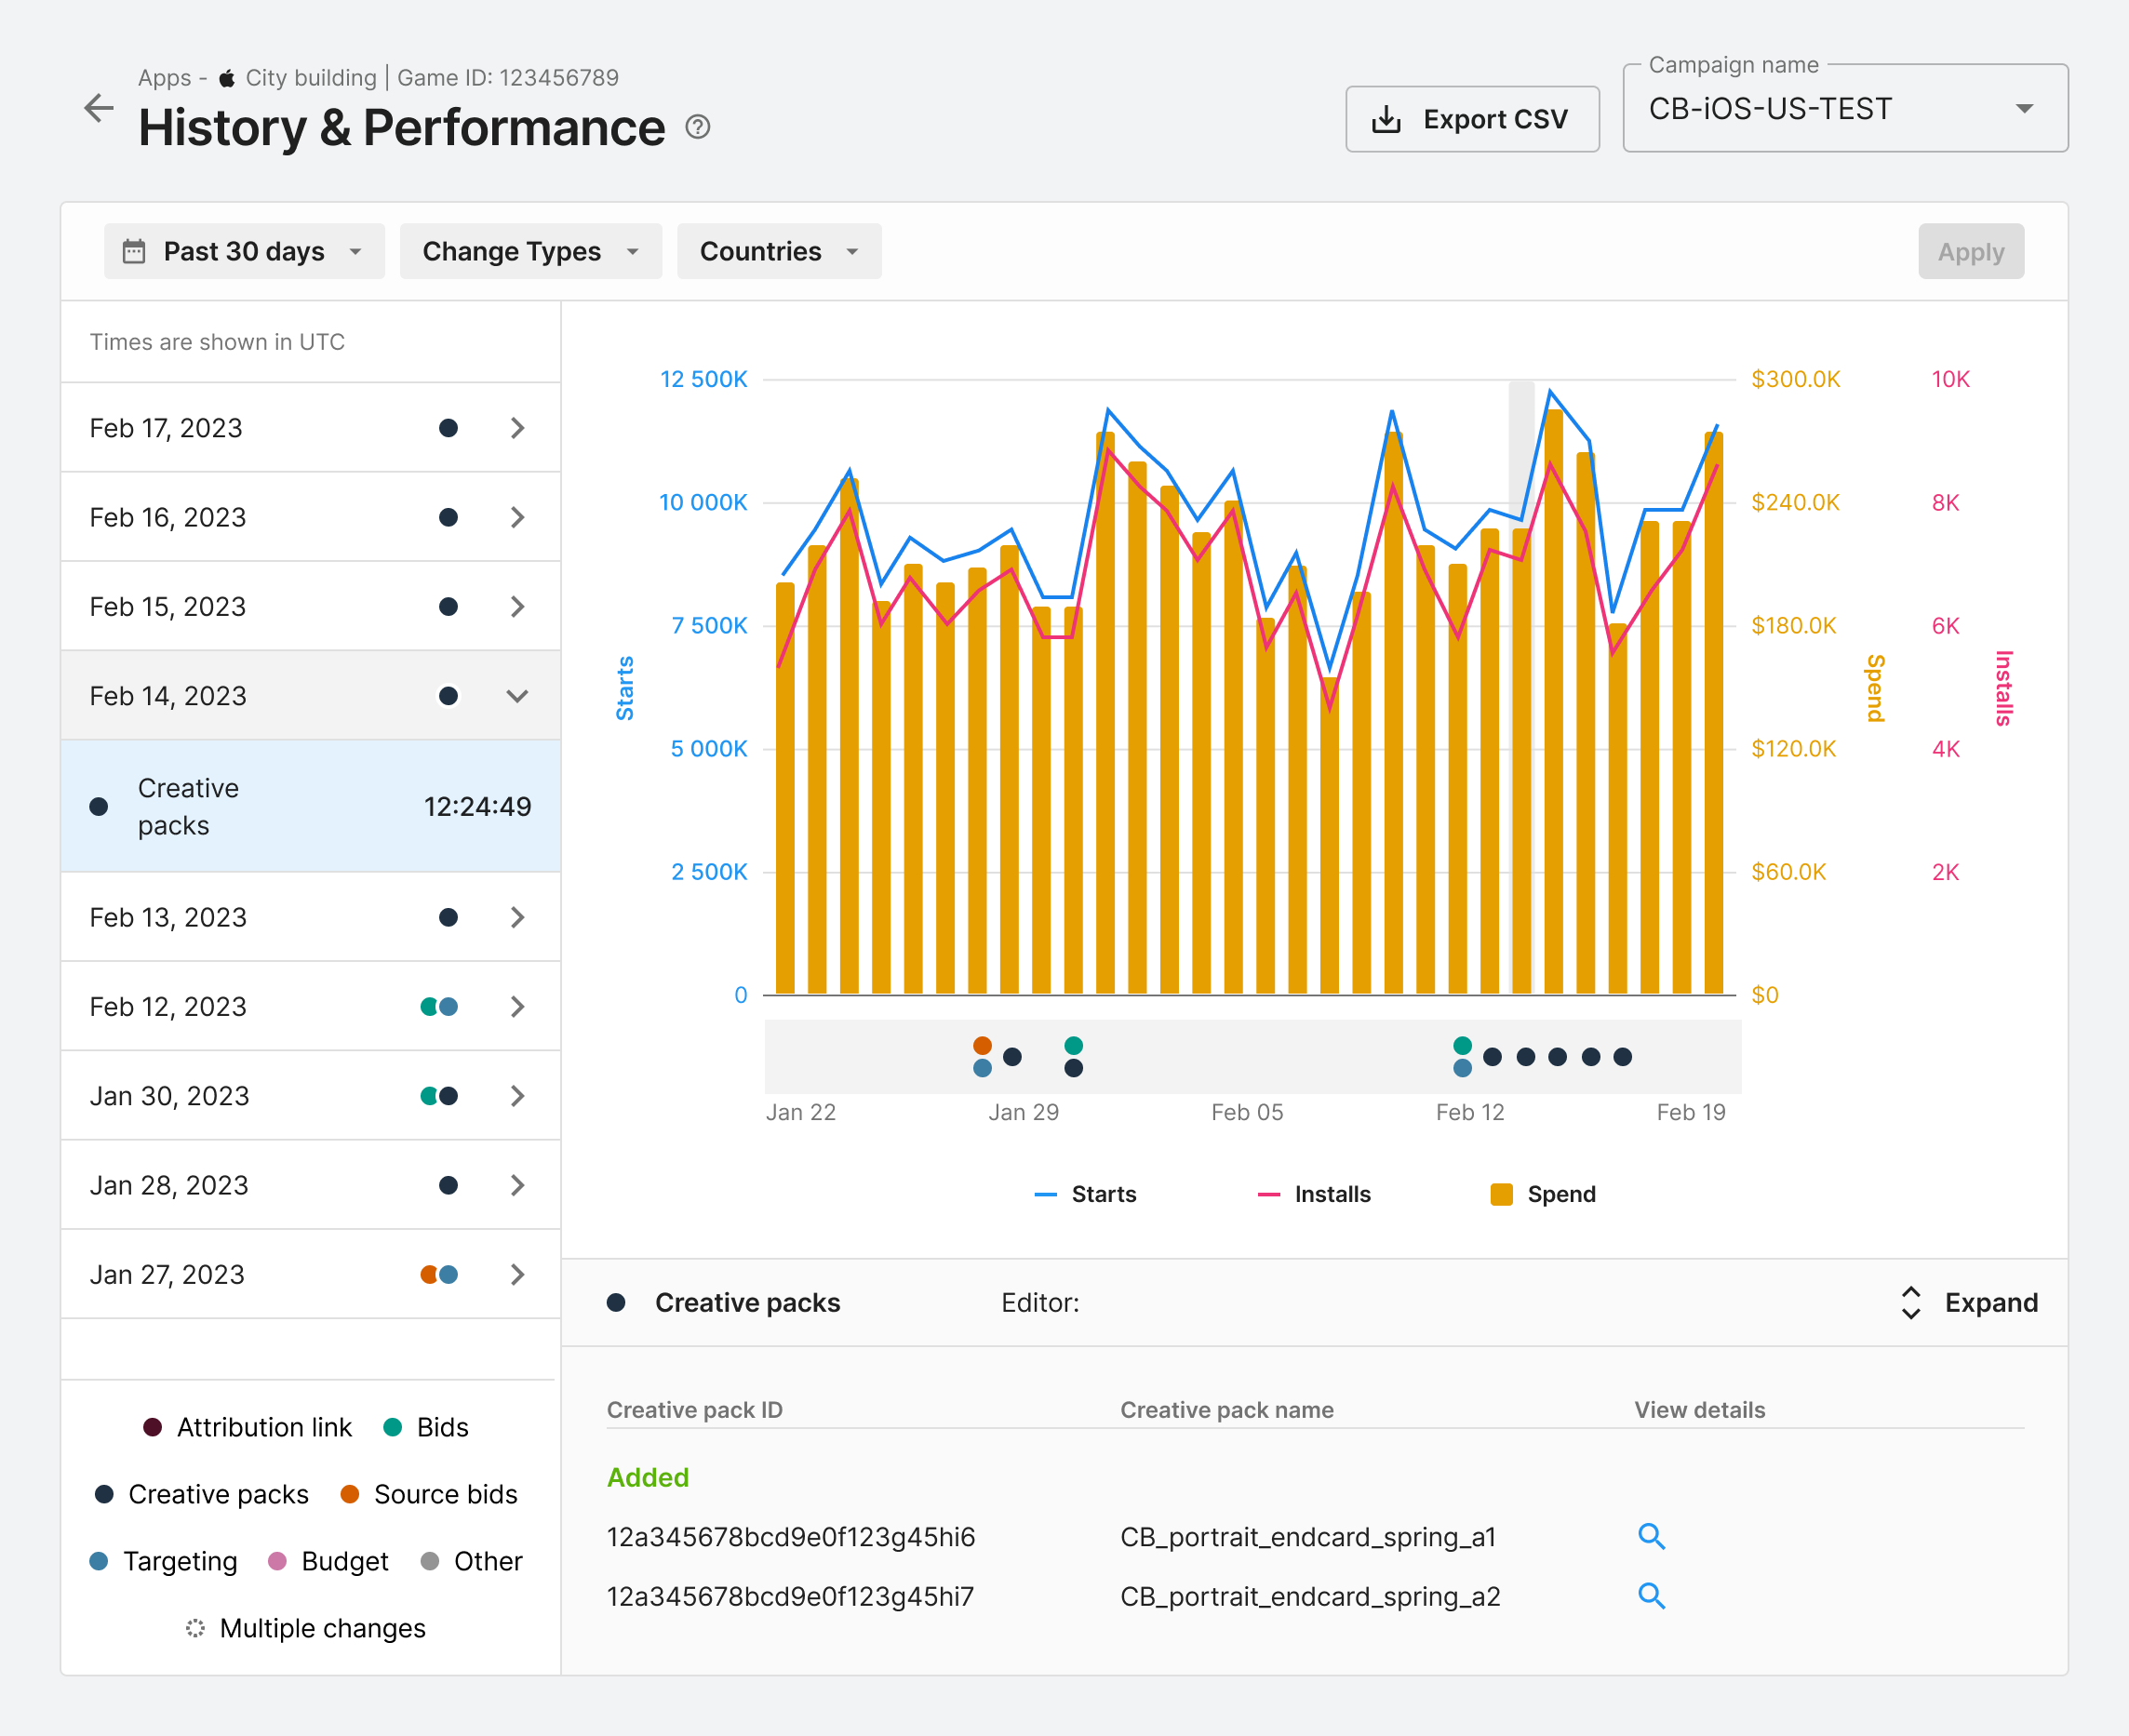Toggle the Starts series in chart legend
Screen dimensions: 2129x1736
(x=1086, y=1194)
